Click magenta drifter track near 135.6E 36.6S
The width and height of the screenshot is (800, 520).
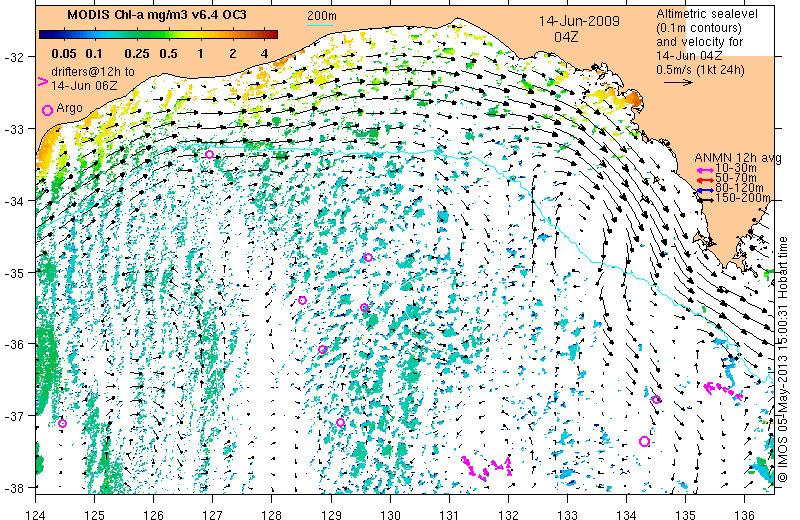723,391
